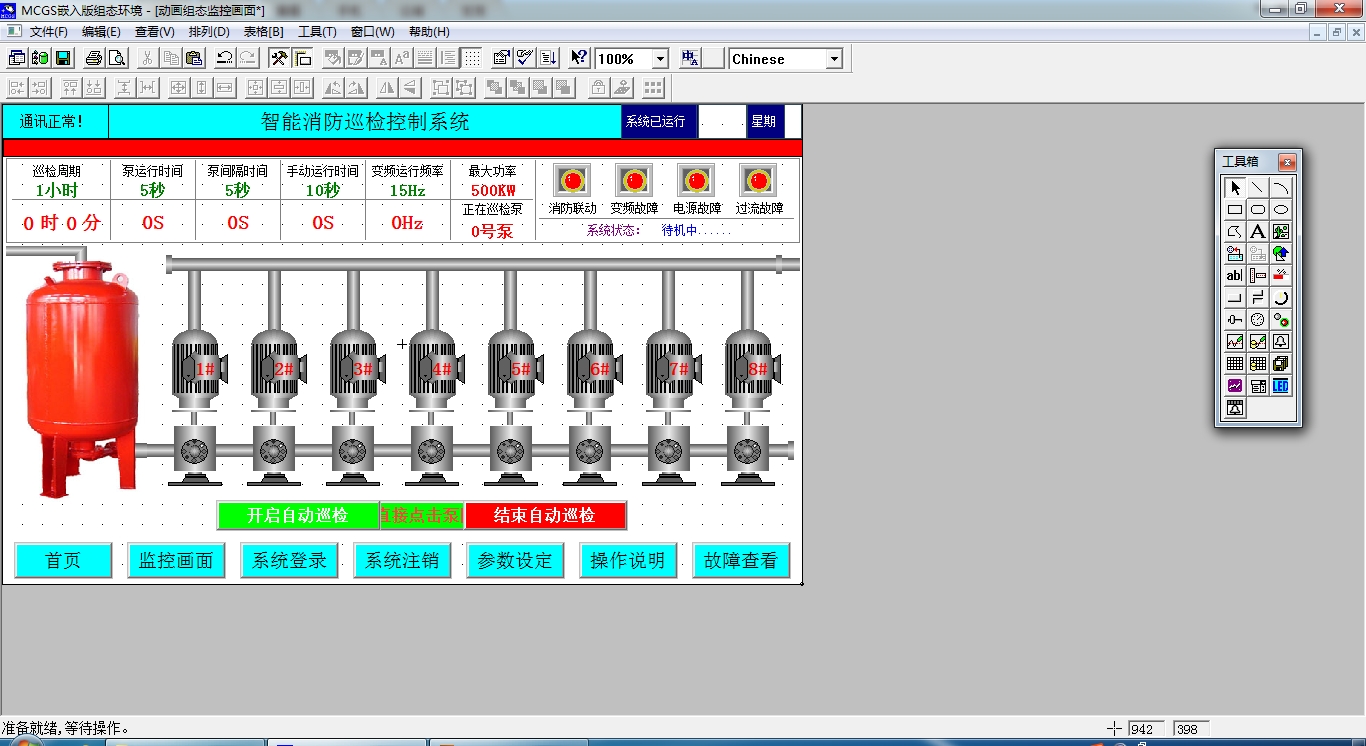Open the properties icon in toolbar
The width and height of the screenshot is (1366, 746).
[502, 58]
